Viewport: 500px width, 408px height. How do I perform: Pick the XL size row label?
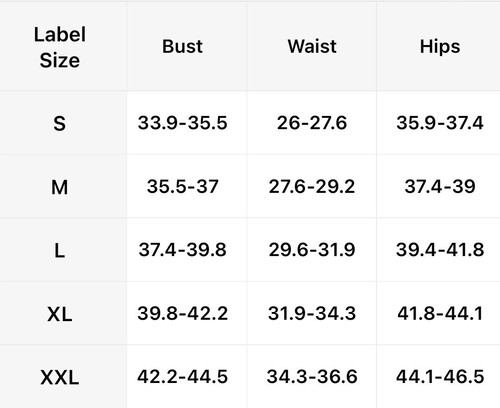click(60, 314)
